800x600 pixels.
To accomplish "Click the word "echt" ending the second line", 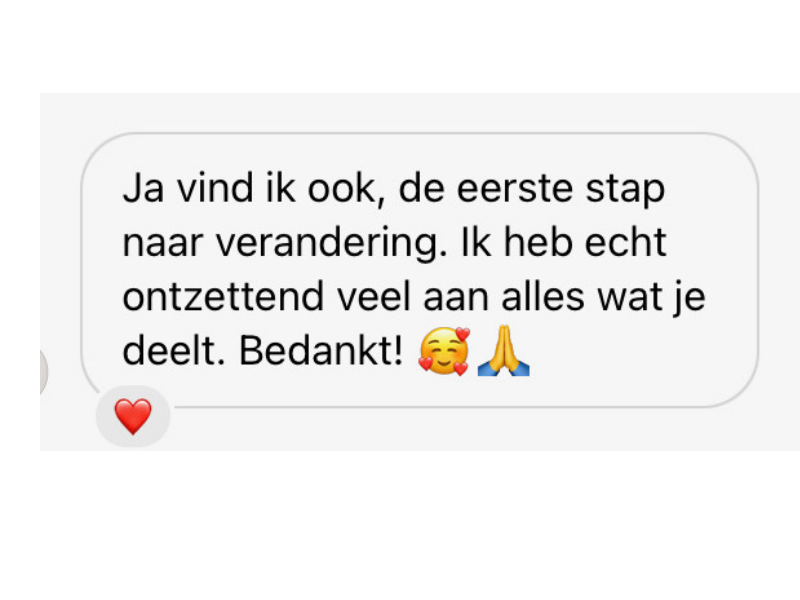I will (626, 243).
